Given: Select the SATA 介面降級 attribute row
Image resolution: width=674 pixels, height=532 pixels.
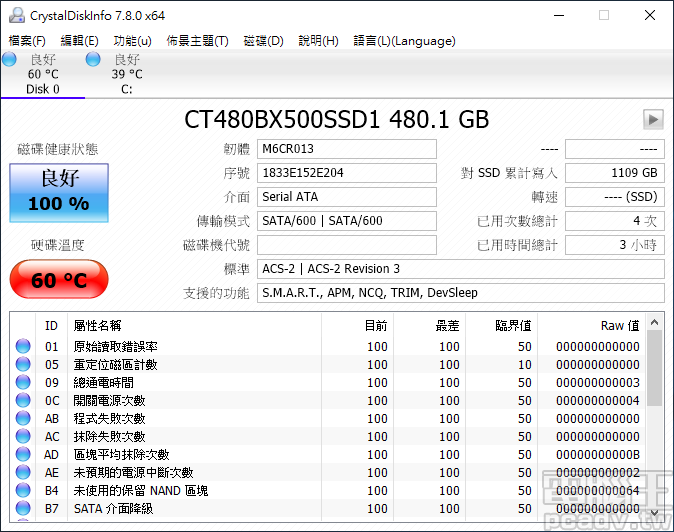Looking at the screenshot, I should tap(328, 509).
